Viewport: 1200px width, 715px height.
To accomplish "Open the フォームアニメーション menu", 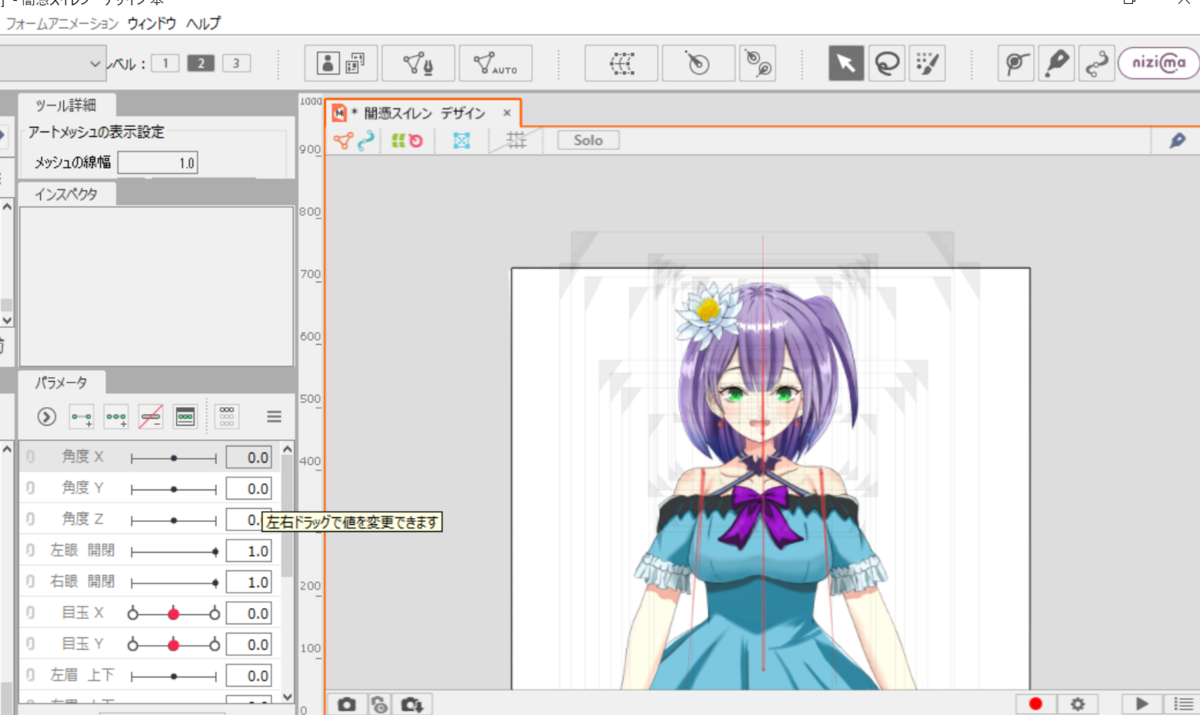I will click(62, 23).
